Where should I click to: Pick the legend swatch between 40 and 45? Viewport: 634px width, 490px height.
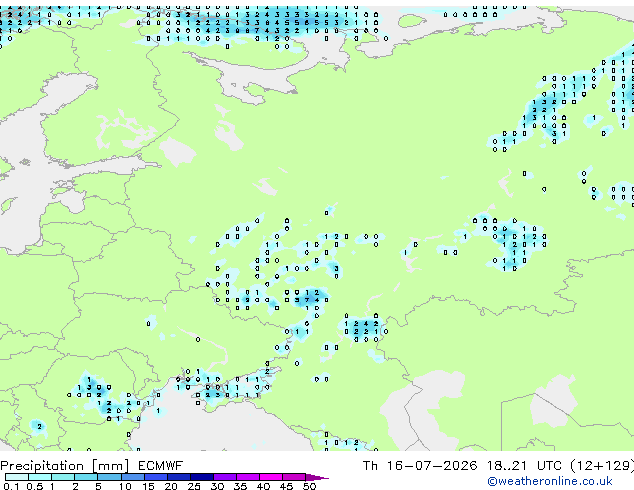click(x=271, y=477)
